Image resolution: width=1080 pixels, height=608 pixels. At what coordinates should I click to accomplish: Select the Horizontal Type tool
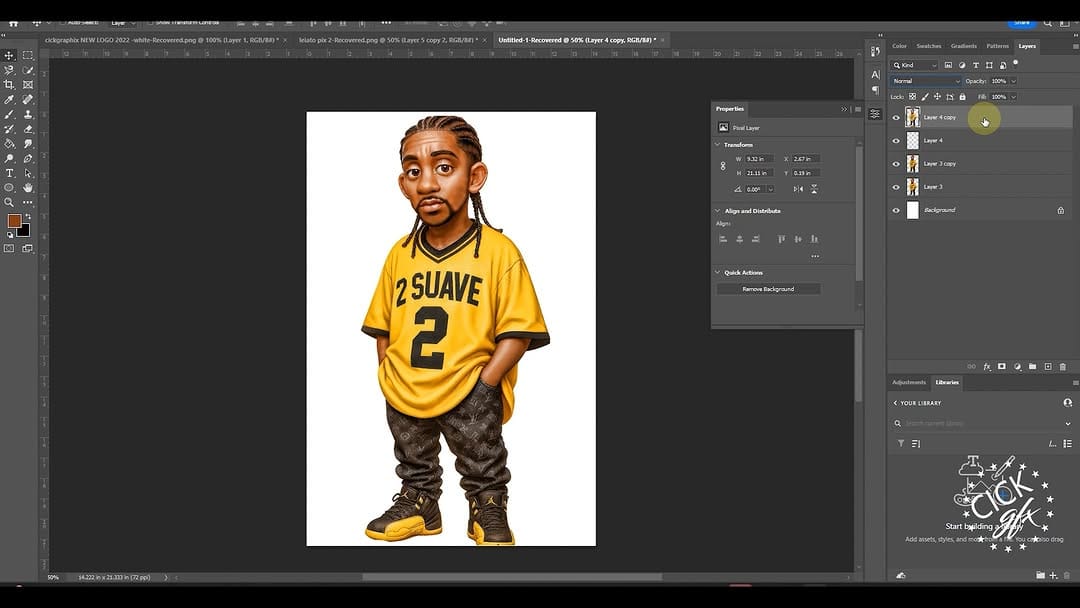pyautogui.click(x=10, y=173)
